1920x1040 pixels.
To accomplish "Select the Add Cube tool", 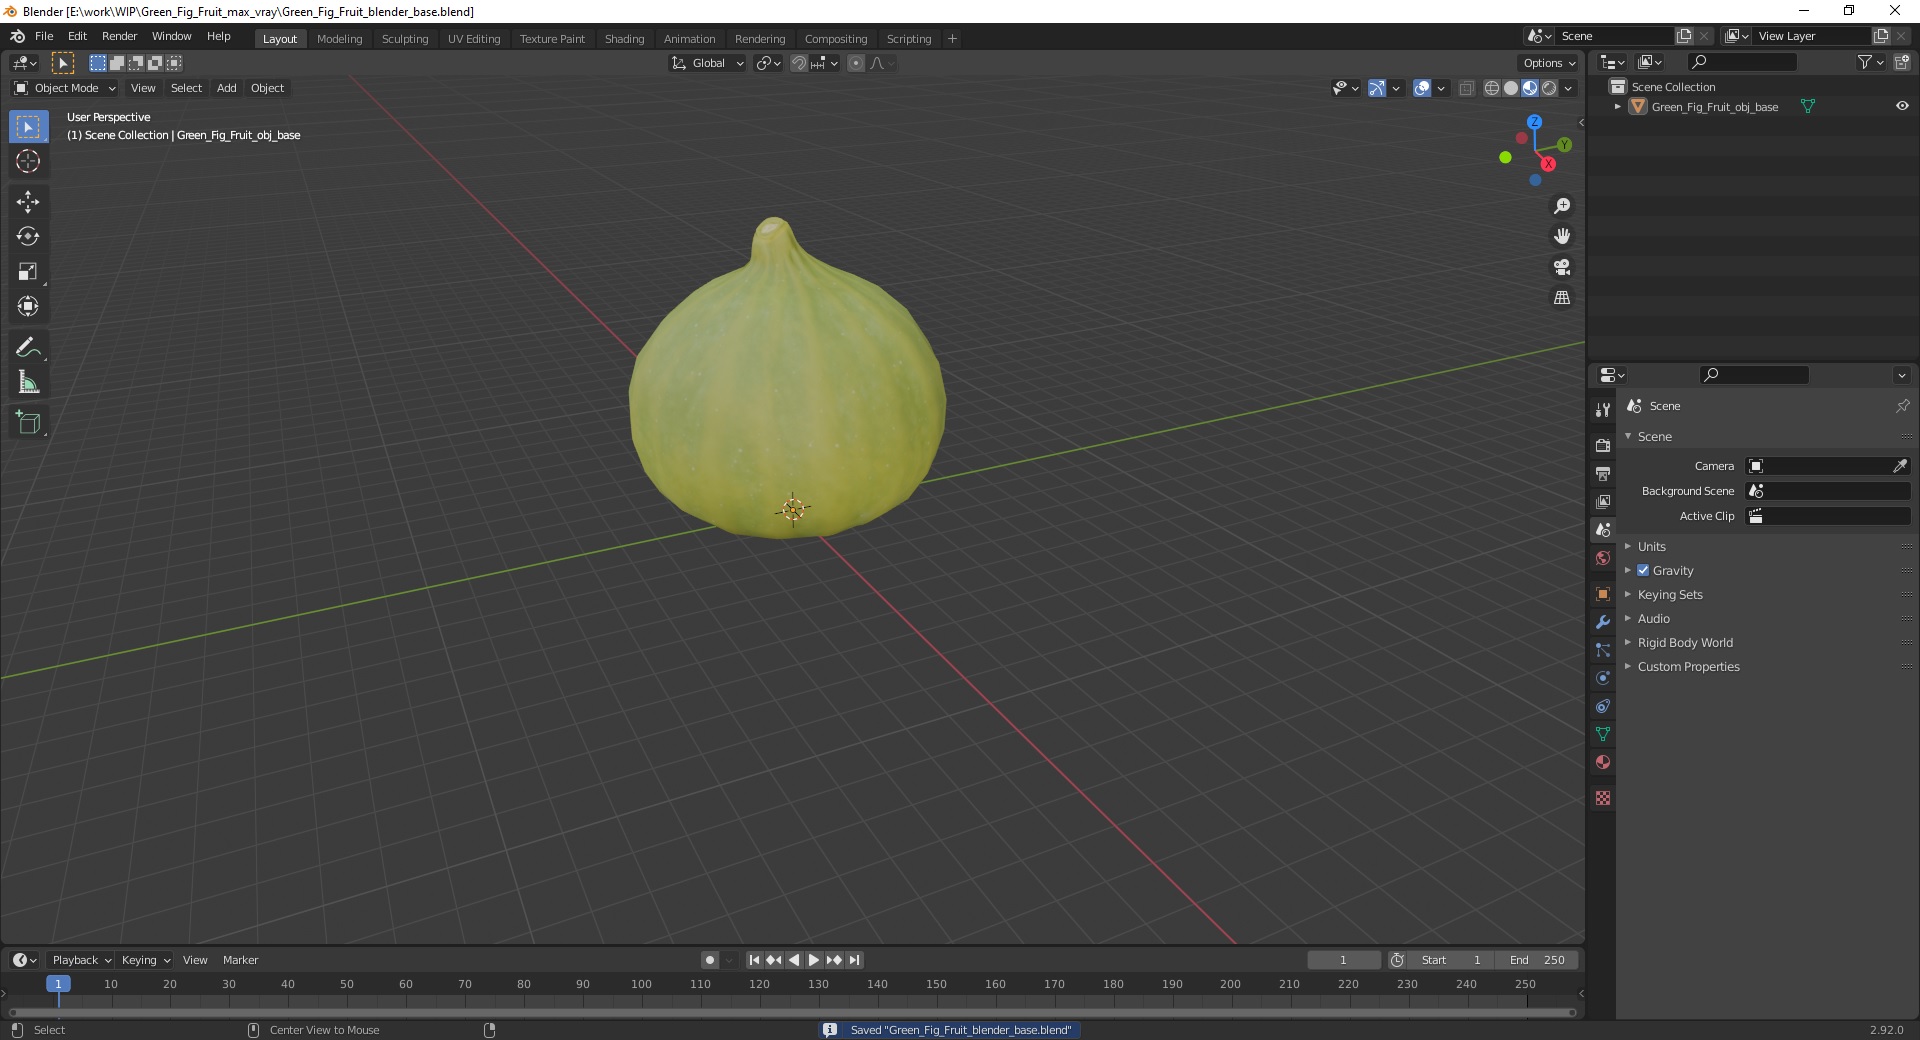I will click(28, 423).
